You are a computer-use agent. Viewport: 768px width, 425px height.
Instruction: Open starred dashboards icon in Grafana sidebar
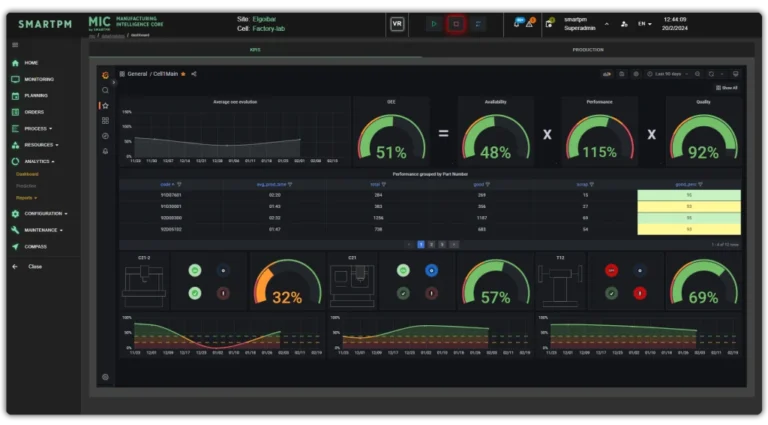(105, 106)
